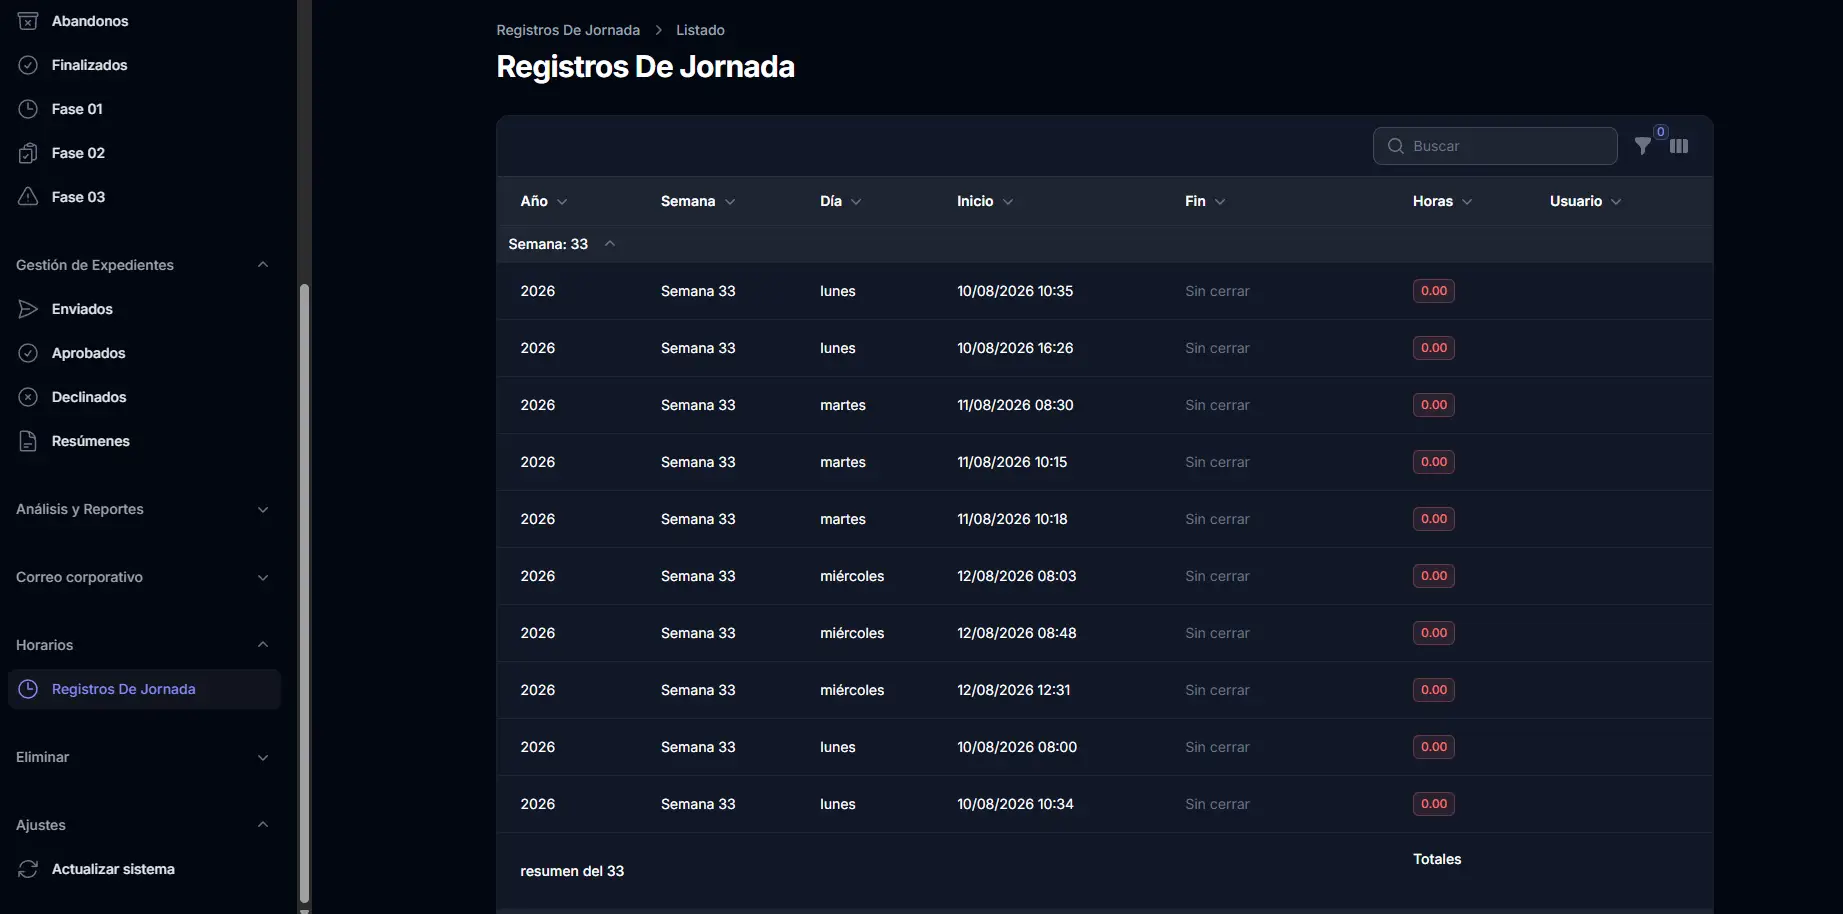Click the Listado breadcrumb
Viewport: 1843px width, 914px height.
[x=700, y=30]
